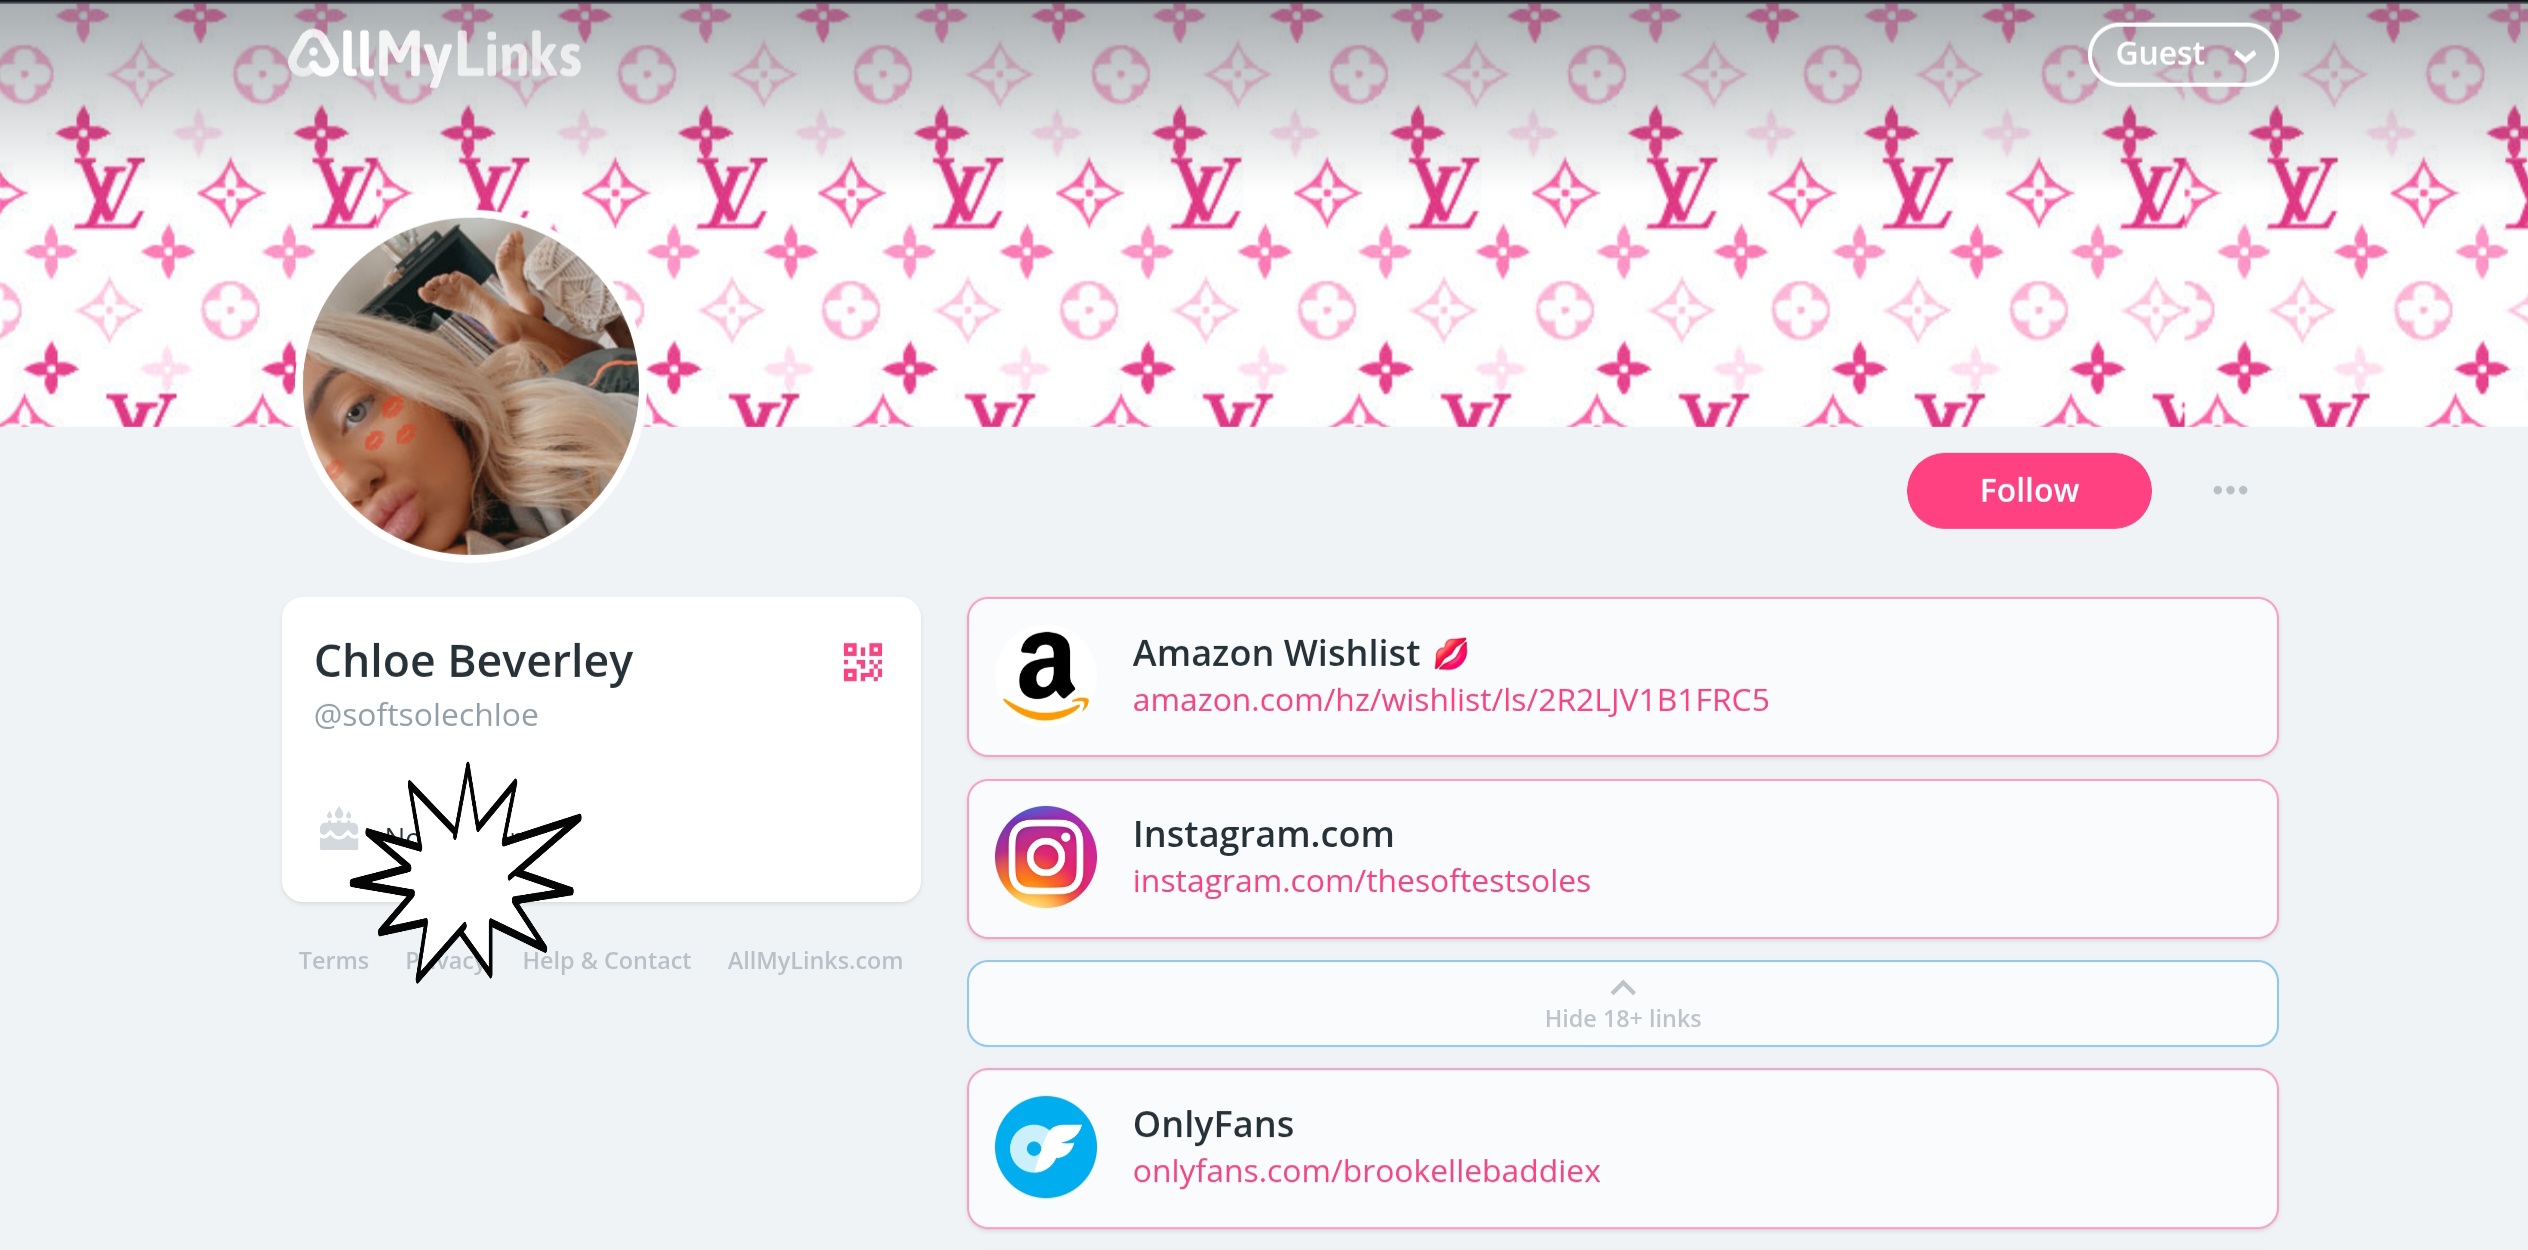
Task: Click the AllMyLinks logo
Action: point(435,55)
